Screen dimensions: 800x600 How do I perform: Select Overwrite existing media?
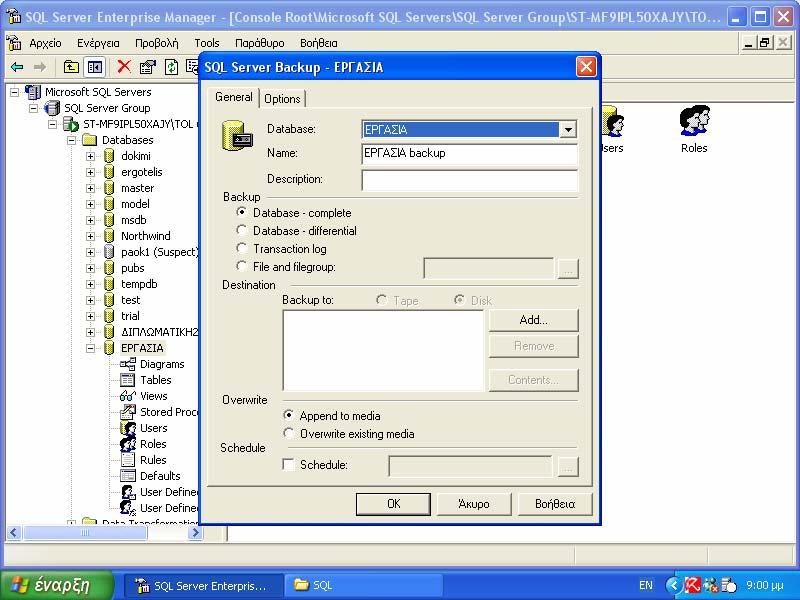[289, 433]
